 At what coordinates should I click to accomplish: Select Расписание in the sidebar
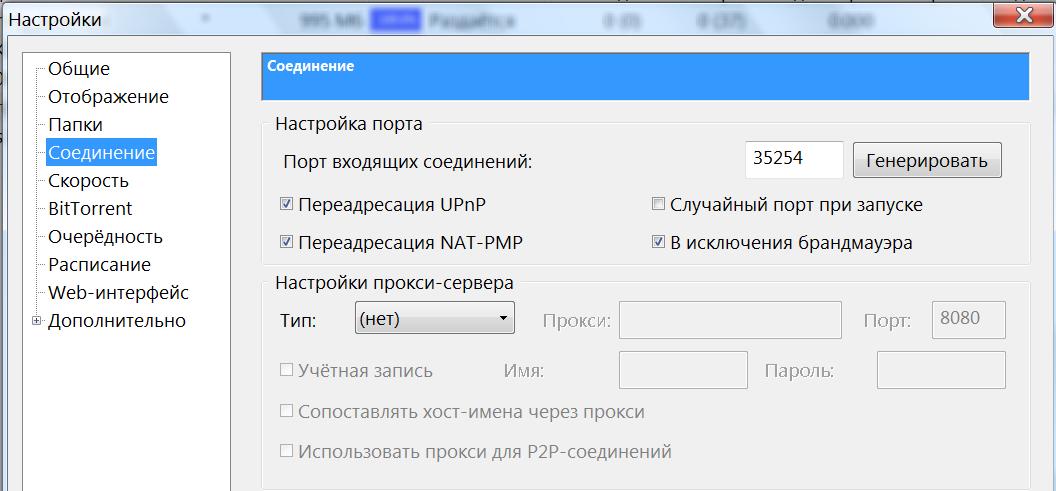coord(99,265)
